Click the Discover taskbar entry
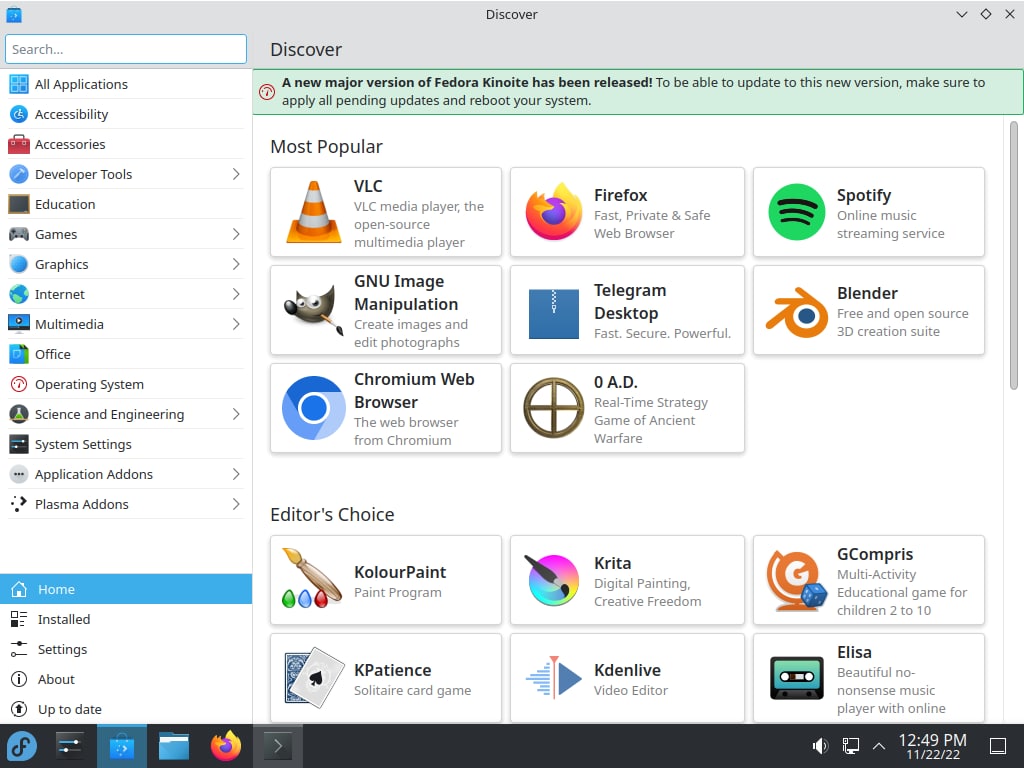Screen dimensions: 1024x768 click(121, 746)
